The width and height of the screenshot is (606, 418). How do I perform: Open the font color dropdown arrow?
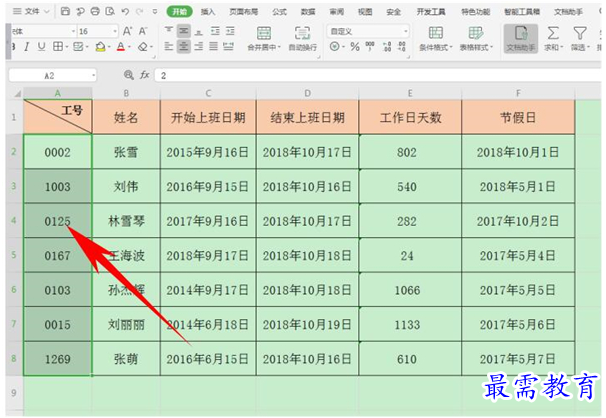tap(129, 48)
